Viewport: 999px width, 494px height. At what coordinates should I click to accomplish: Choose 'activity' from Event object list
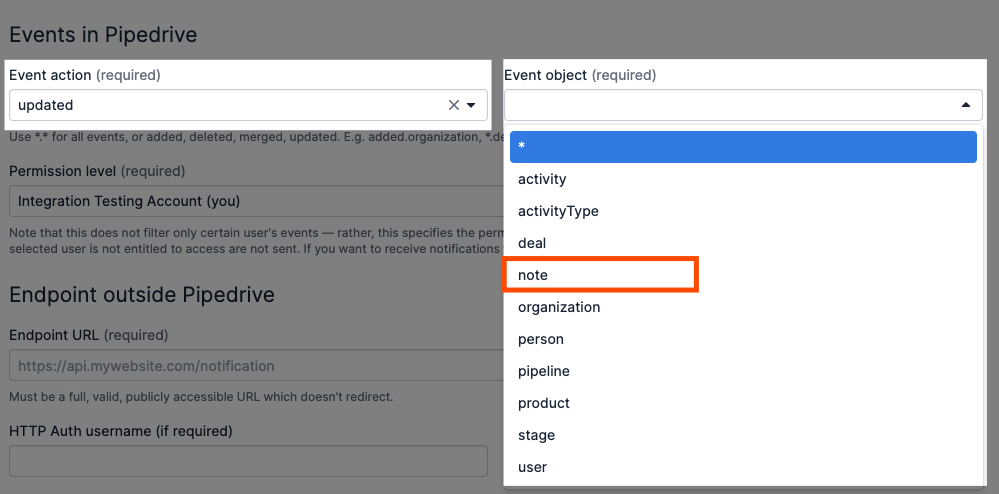tap(743, 179)
